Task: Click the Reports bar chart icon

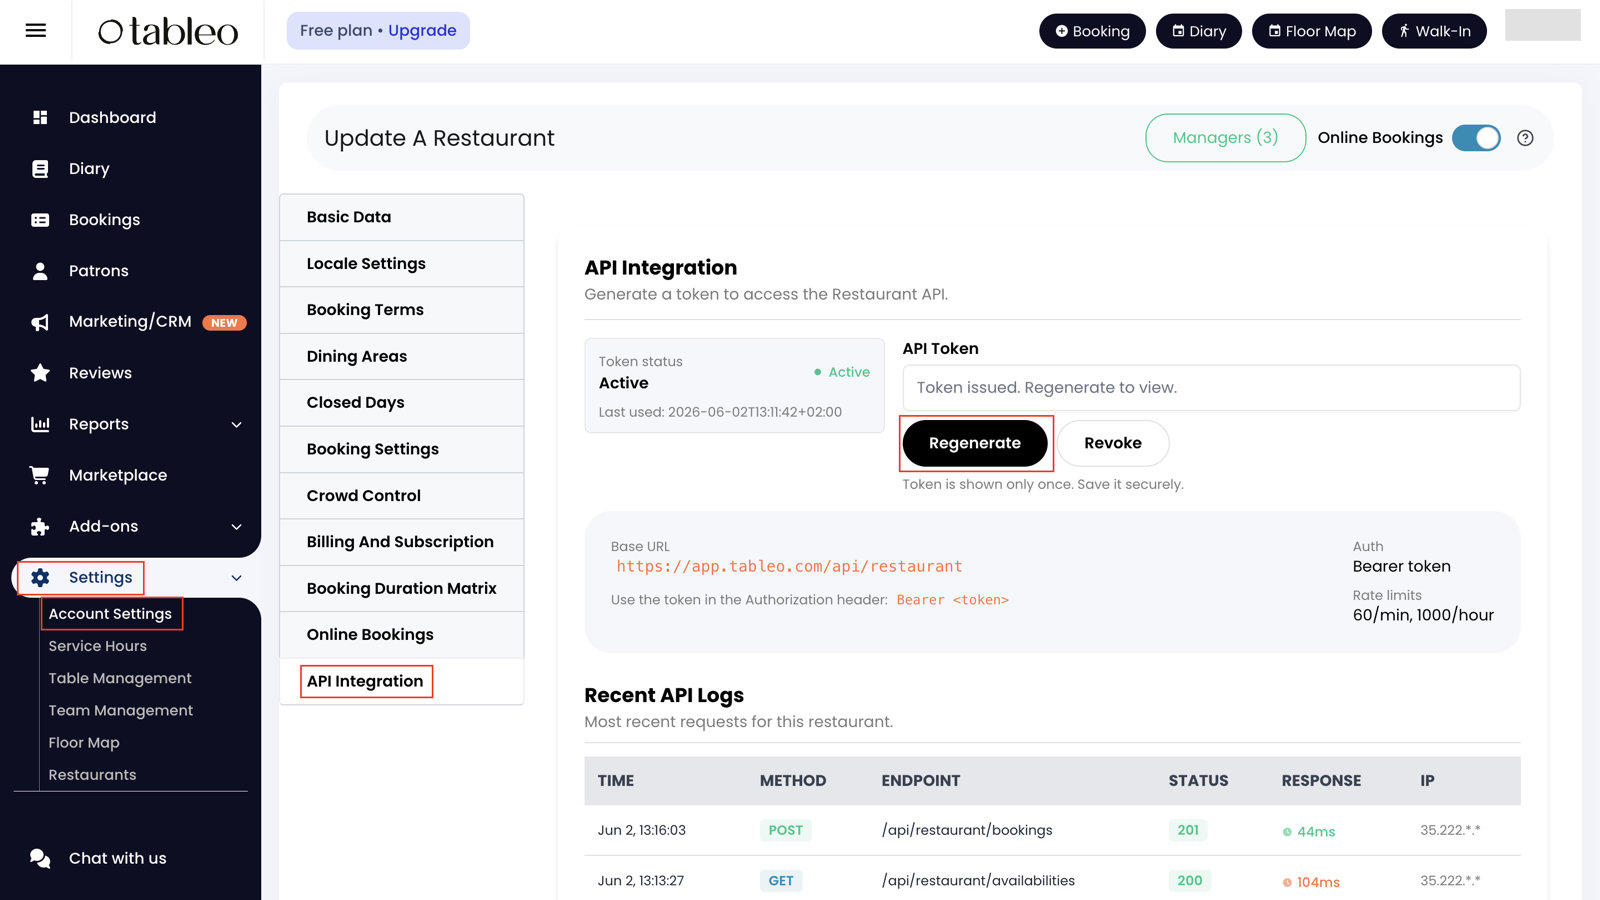Action: click(40, 424)
